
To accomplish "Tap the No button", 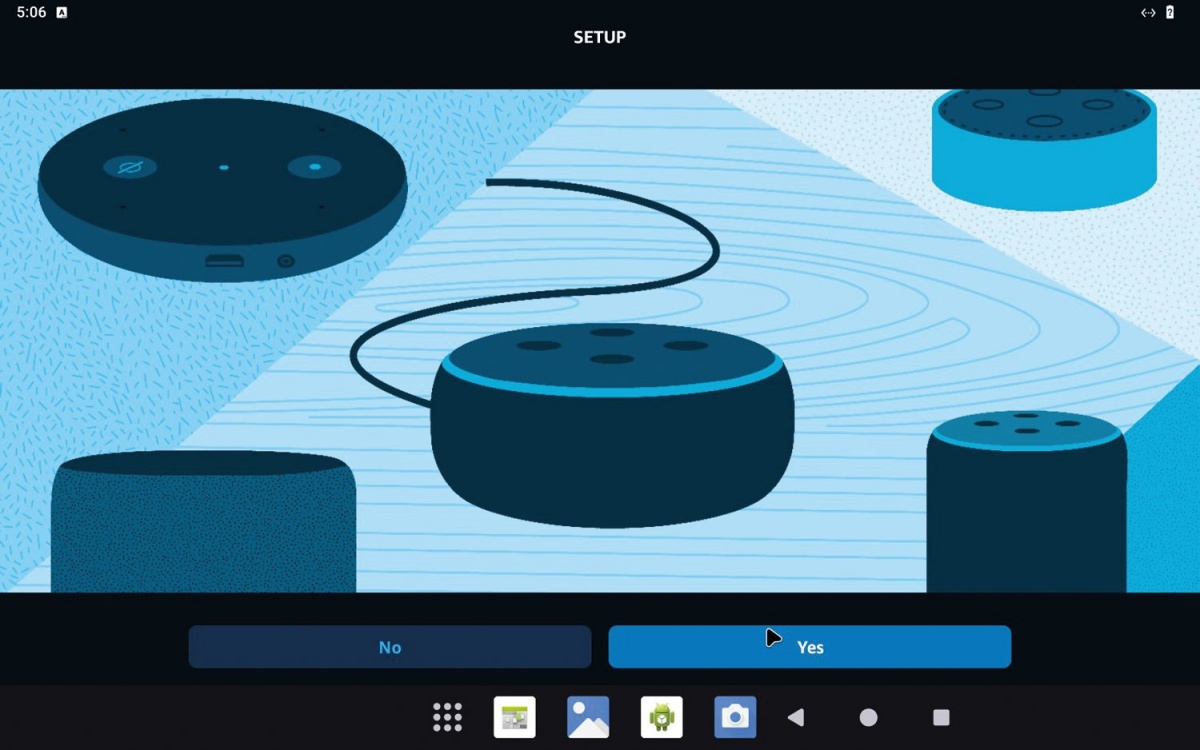I will point(390,647).
